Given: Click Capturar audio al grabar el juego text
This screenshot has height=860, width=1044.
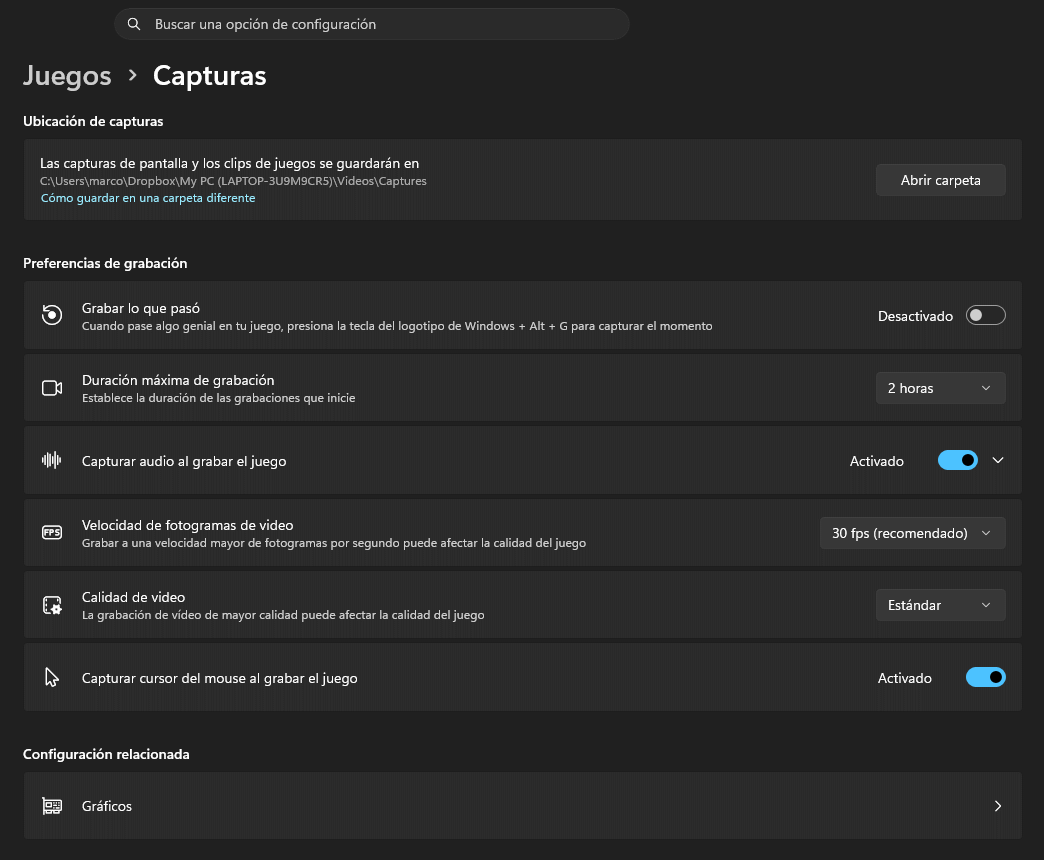Looking at the screenshot, I should tap(184, 461).
